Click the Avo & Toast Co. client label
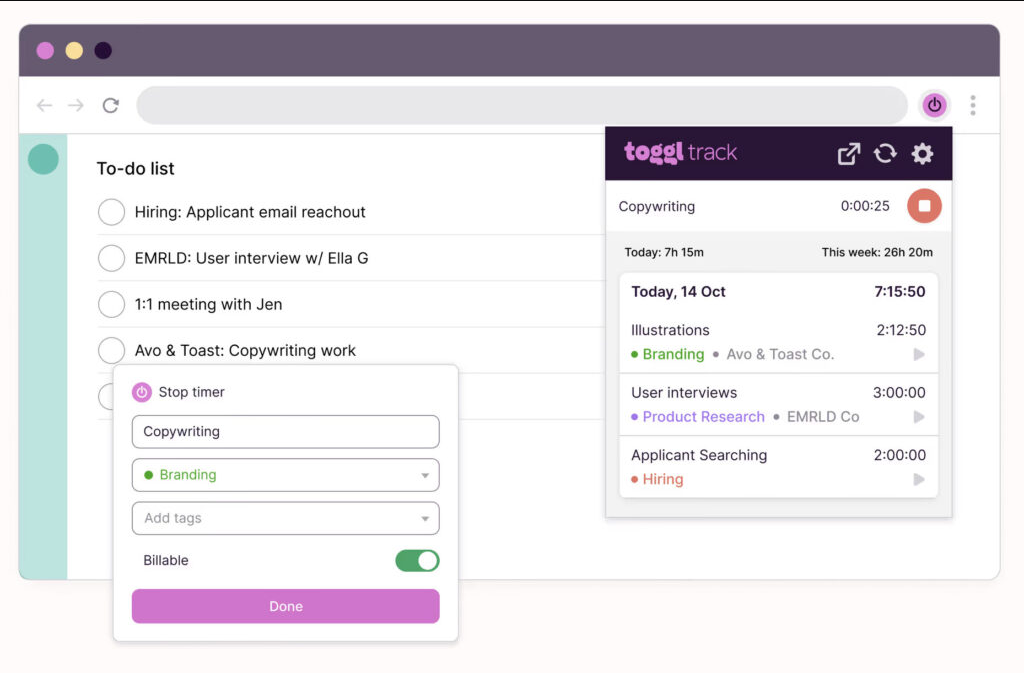 [780, 354]
